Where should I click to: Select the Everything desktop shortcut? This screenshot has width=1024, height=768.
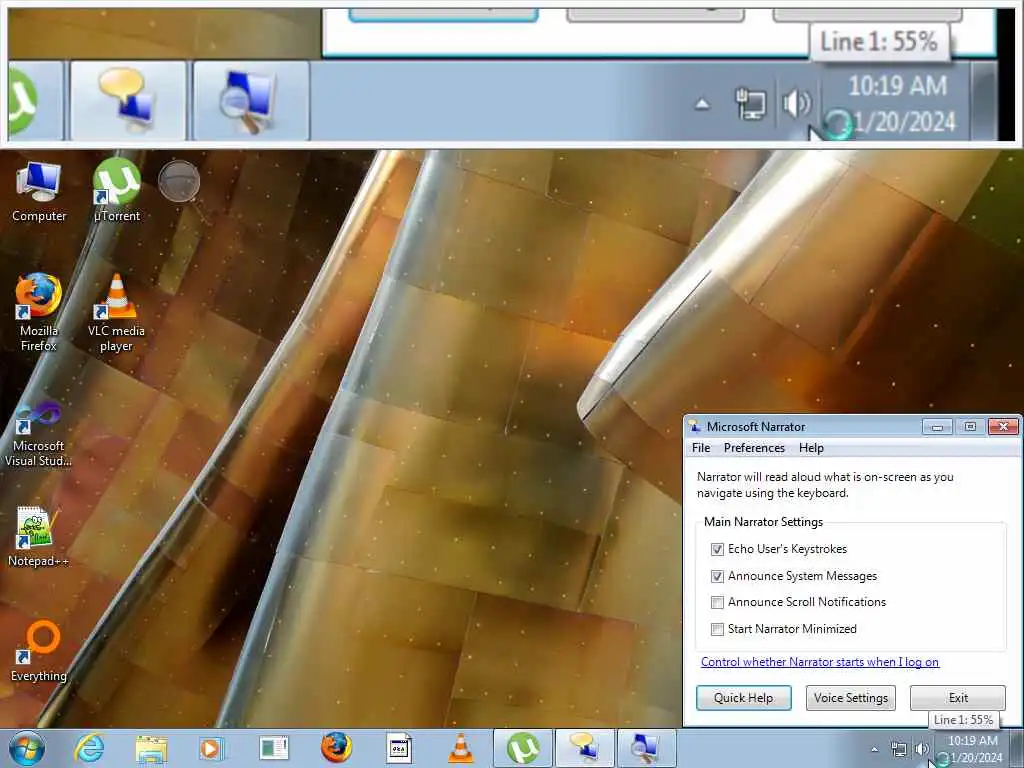pyautogui.click(x=39, y=650)
